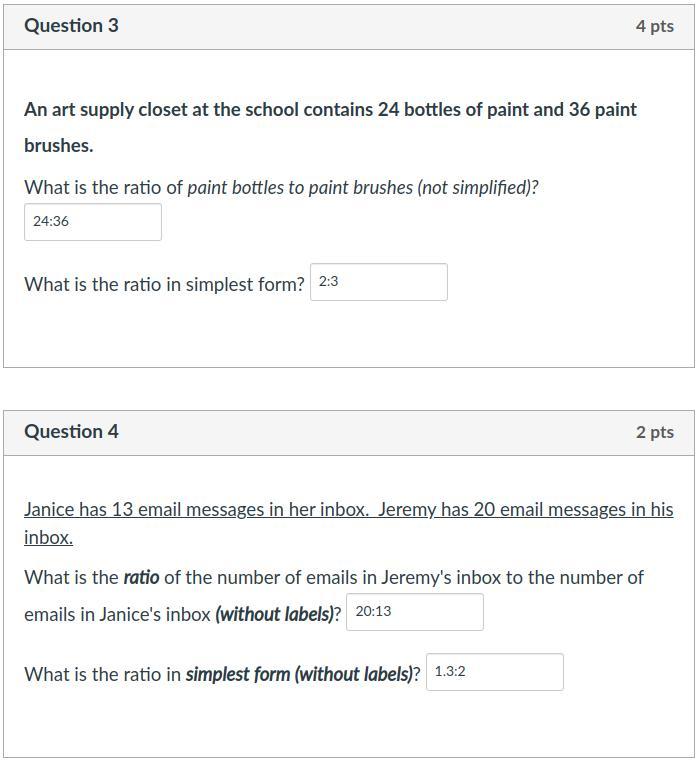
Task: Click the word 'brushes.' in Question 3
Action: [x=58, y=146]
